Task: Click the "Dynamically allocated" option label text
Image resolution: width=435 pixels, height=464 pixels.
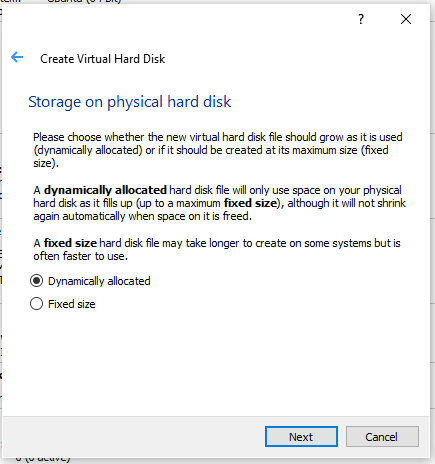Action: (x=99, y=281)
